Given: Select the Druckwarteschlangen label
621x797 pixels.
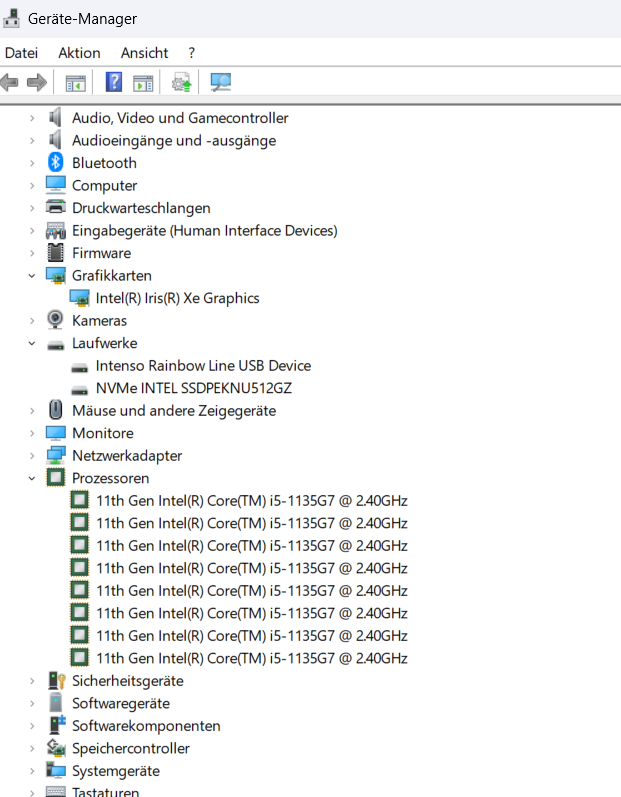Looking at the screenshot, I should pos(141,208).
